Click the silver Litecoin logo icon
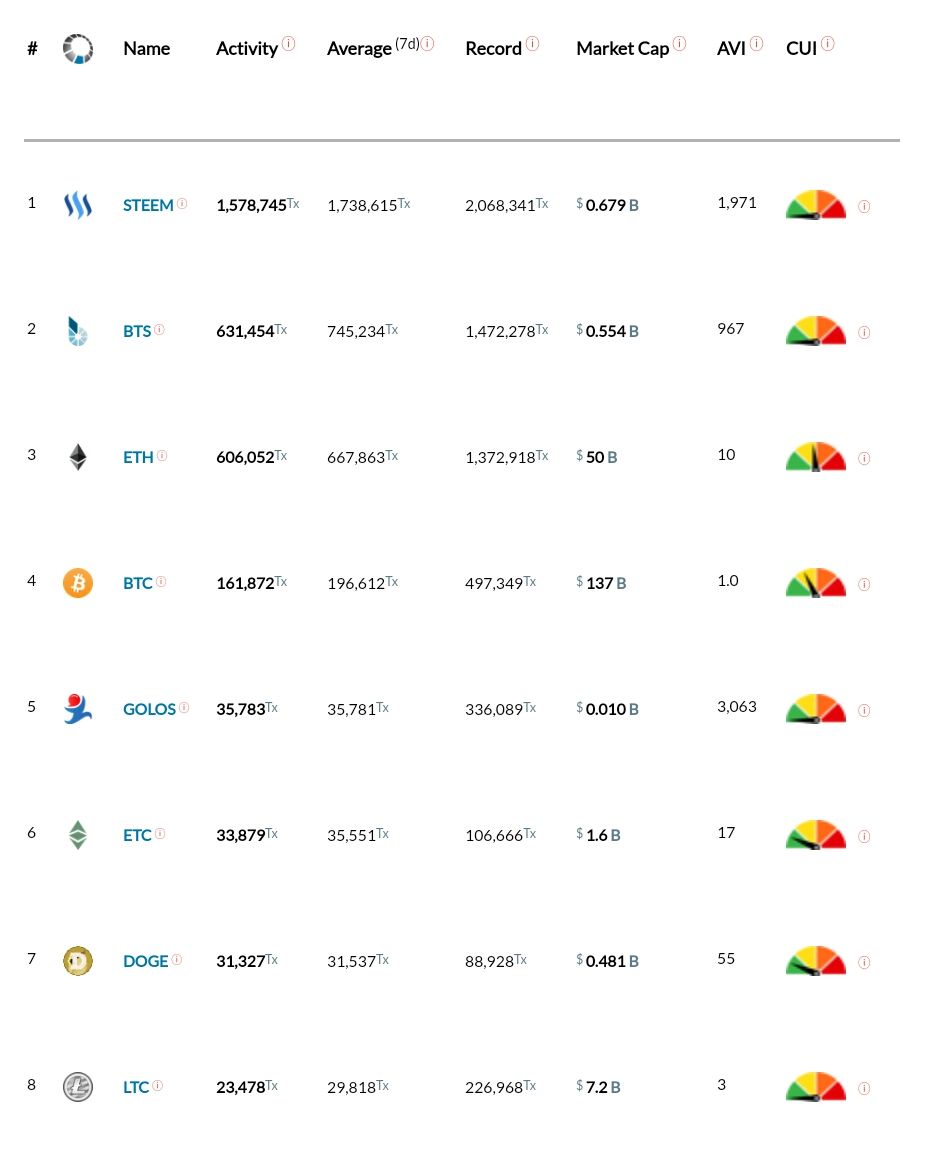929x1159 pixels. tap(78, 1087)
